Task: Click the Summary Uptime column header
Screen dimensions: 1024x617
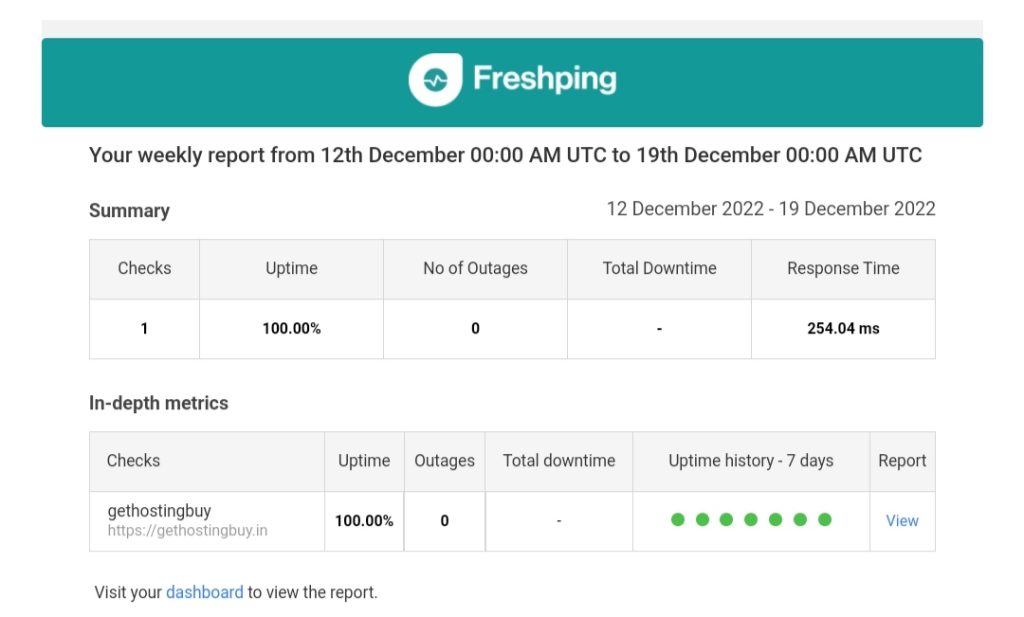Action: coord(291,268)
